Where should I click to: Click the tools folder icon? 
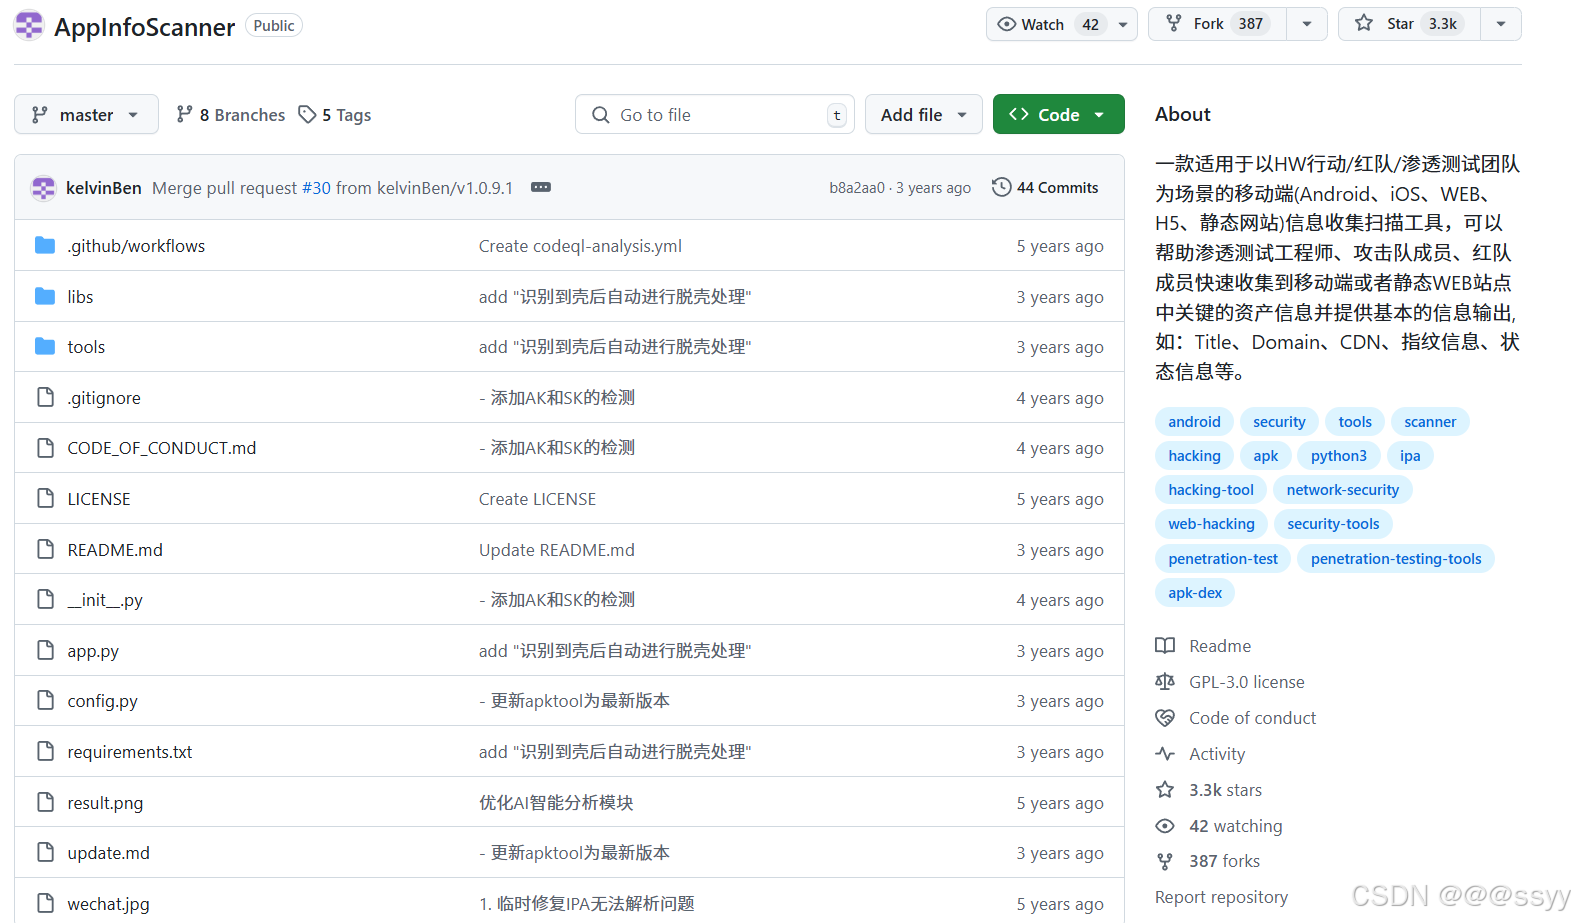(45, 347)
